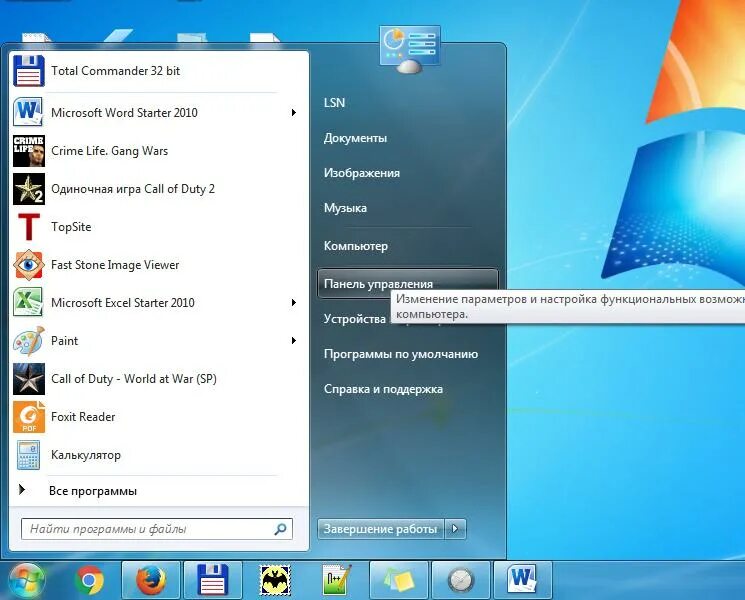Open Документы from the Start menu
Viewport: 745px width, 600px height.
355,138
